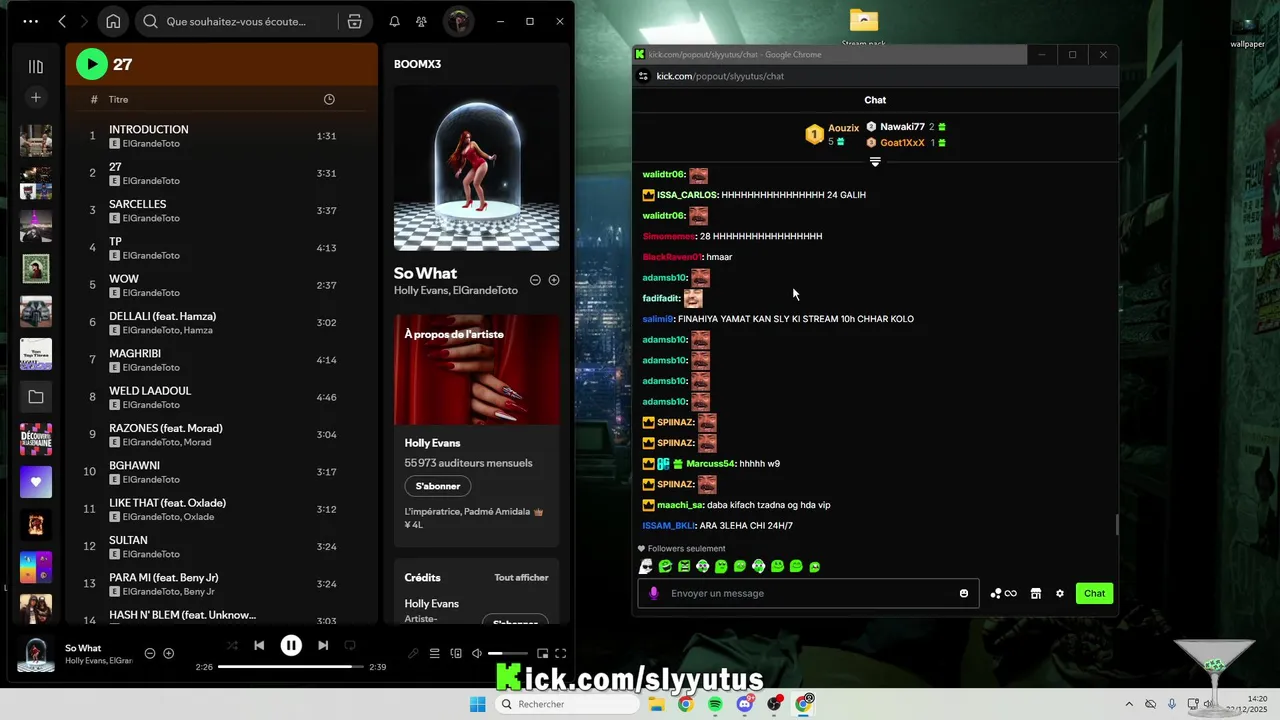Open the Stream pack folder on desktop
Viewport: 1280px width, 720px height.
pyautogui.click(x=864, y=28)
